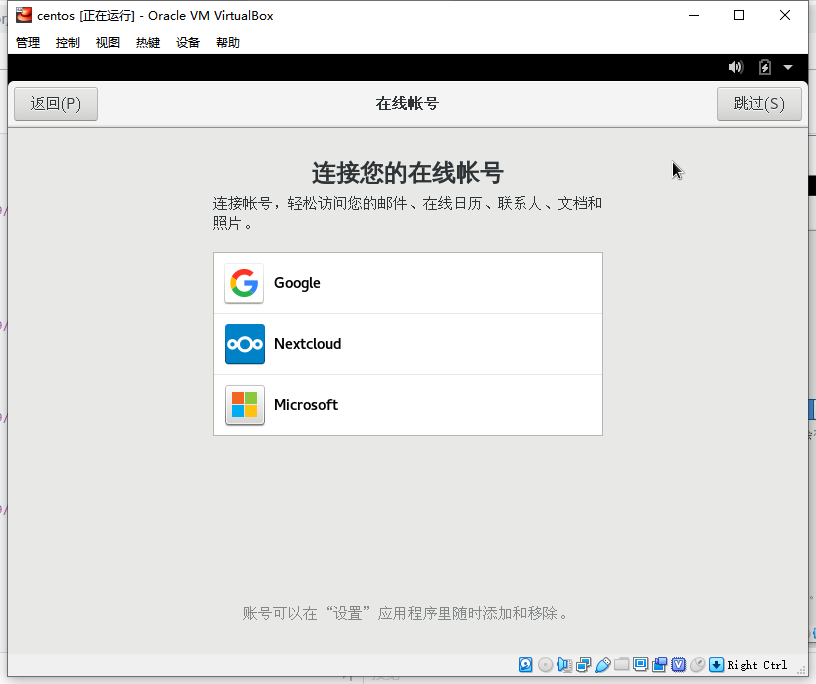Screen dimensions: 816x684
Task: Click the VirtualBox window title icon
Action: tap(23, 16)
